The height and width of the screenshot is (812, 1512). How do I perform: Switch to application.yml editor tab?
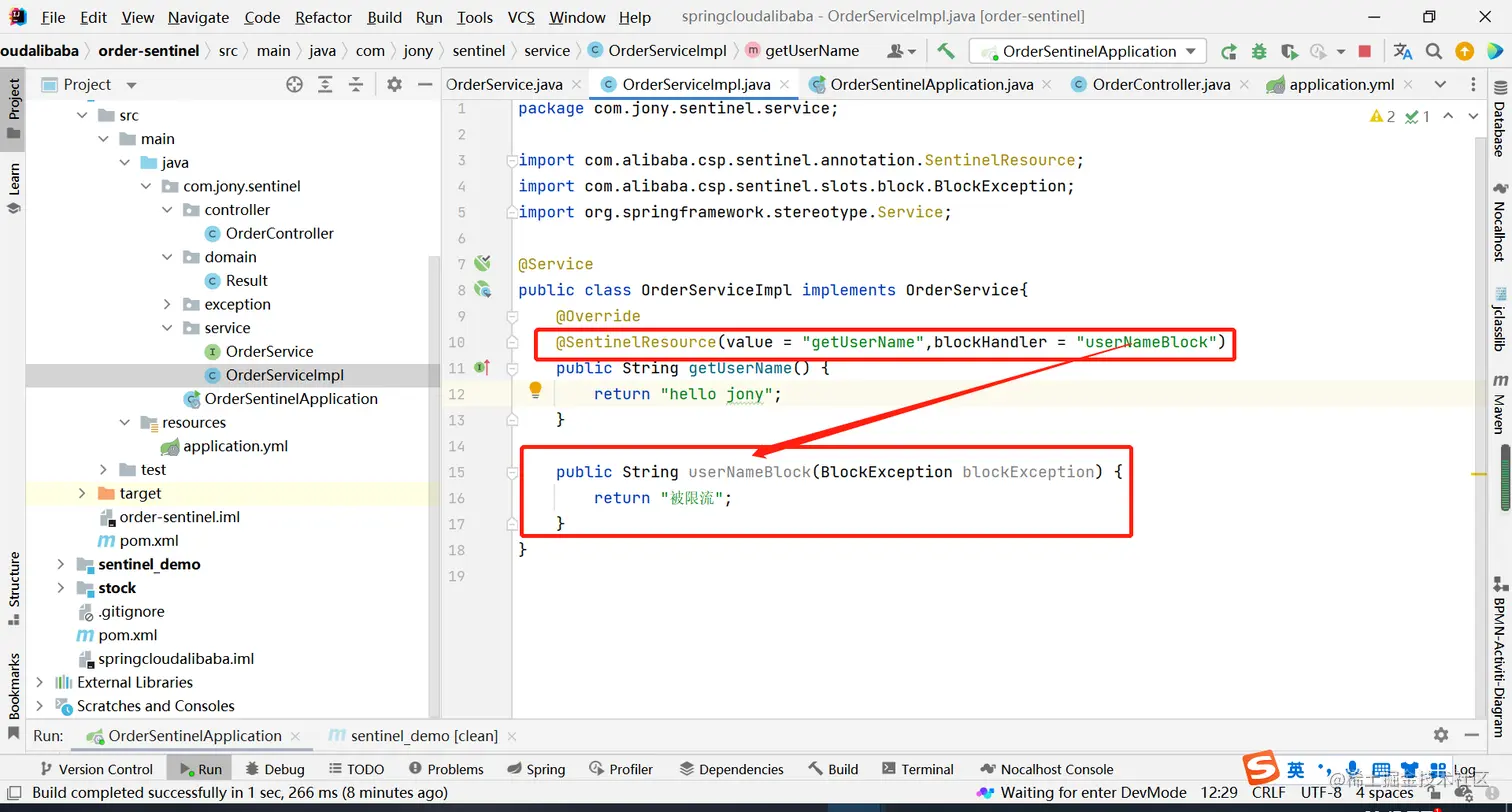click(x=1341, y=85)
